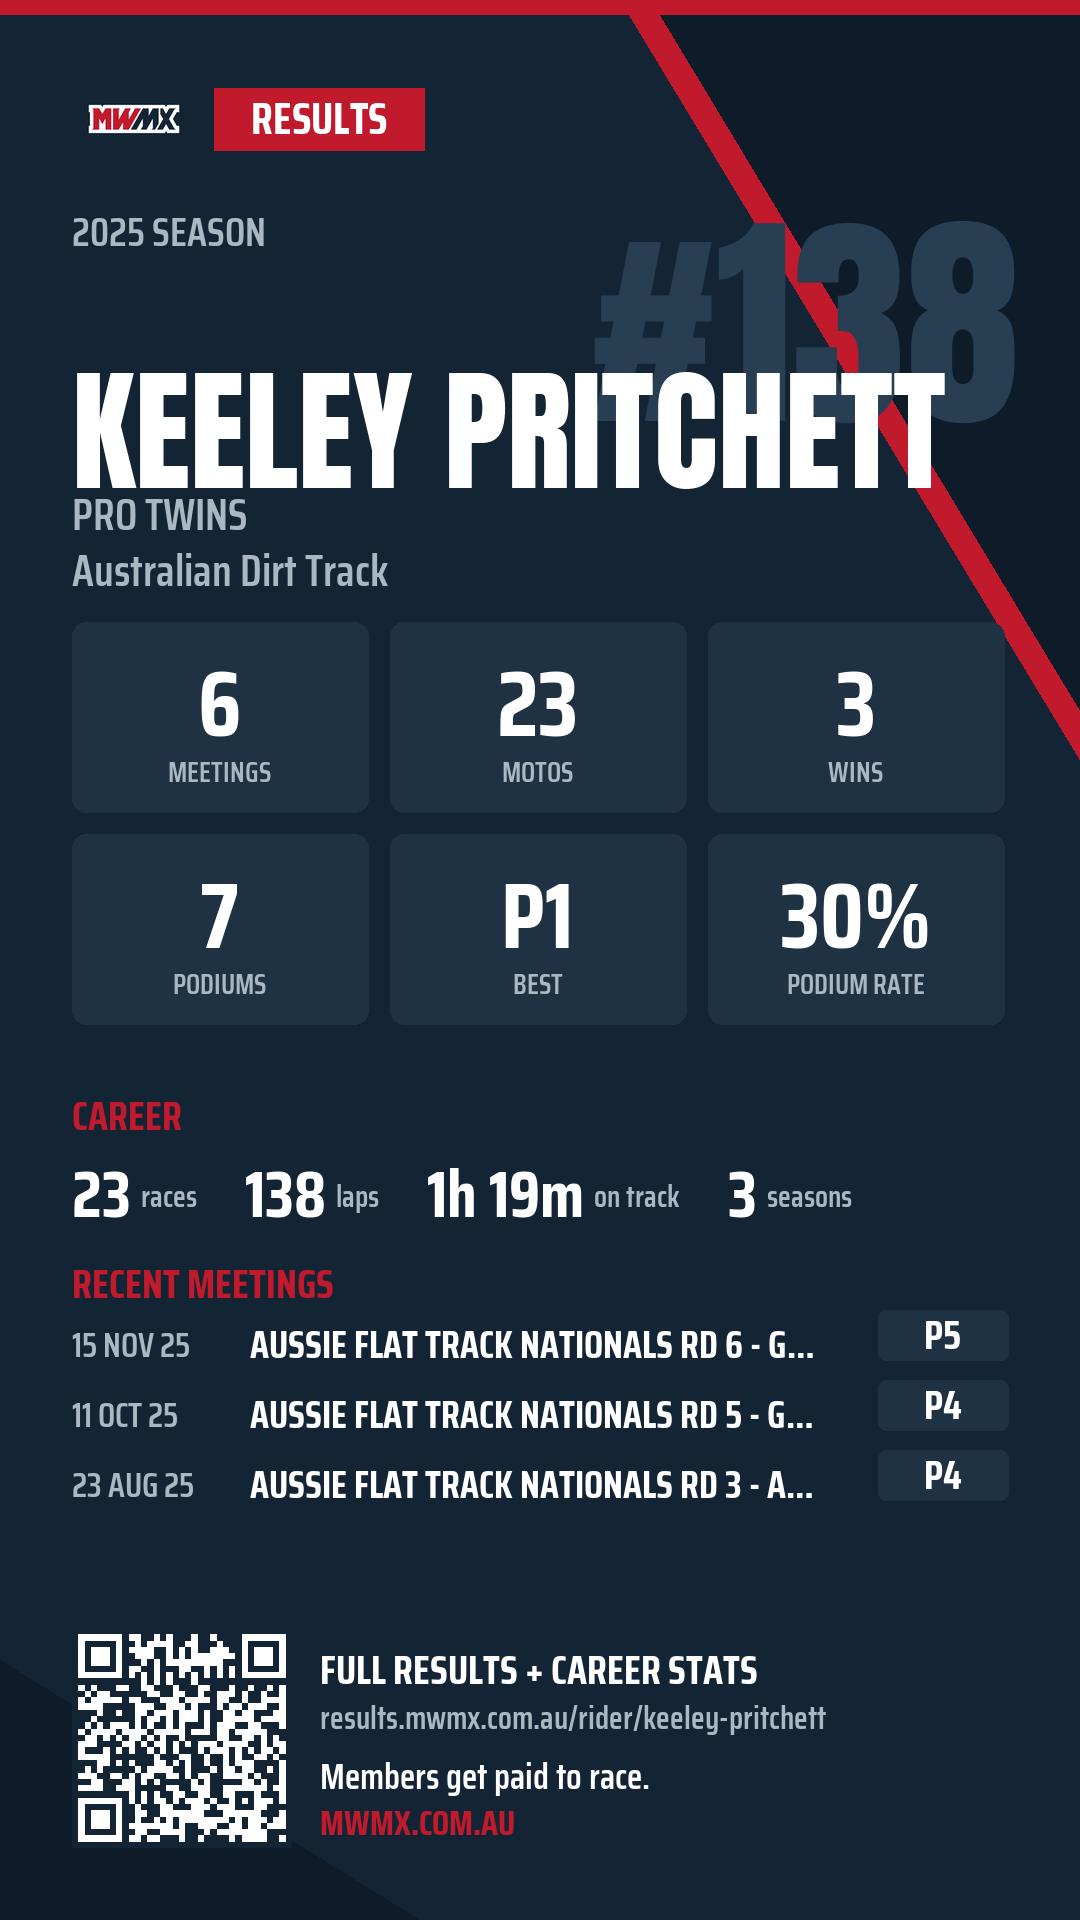The width and height of the screenshot is (1080, 1920).
Task: Open the 7 Podiums stat card
Action: click(220, 929)
